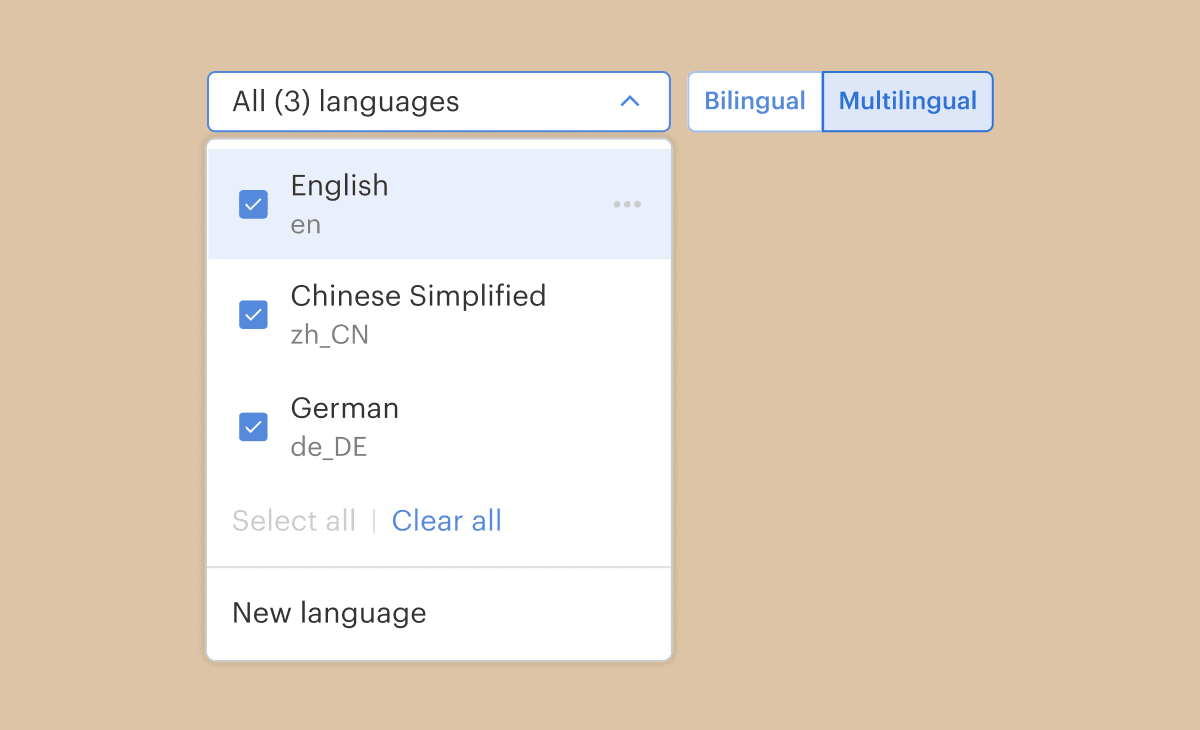
Task: Click the German language name
Action: (344, 408)
